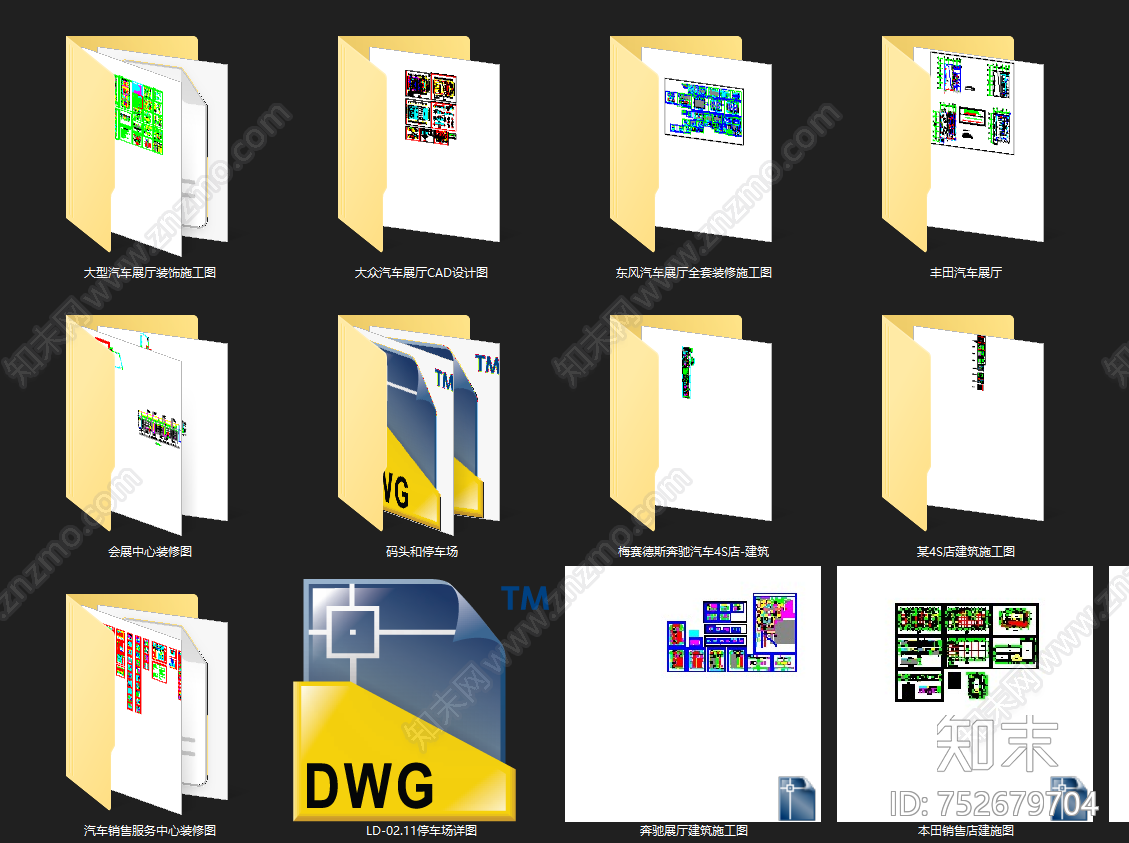Select the 丰田汽车展厅 folder icon
This screenshot has width=1129, height=843.
point(964,145)
